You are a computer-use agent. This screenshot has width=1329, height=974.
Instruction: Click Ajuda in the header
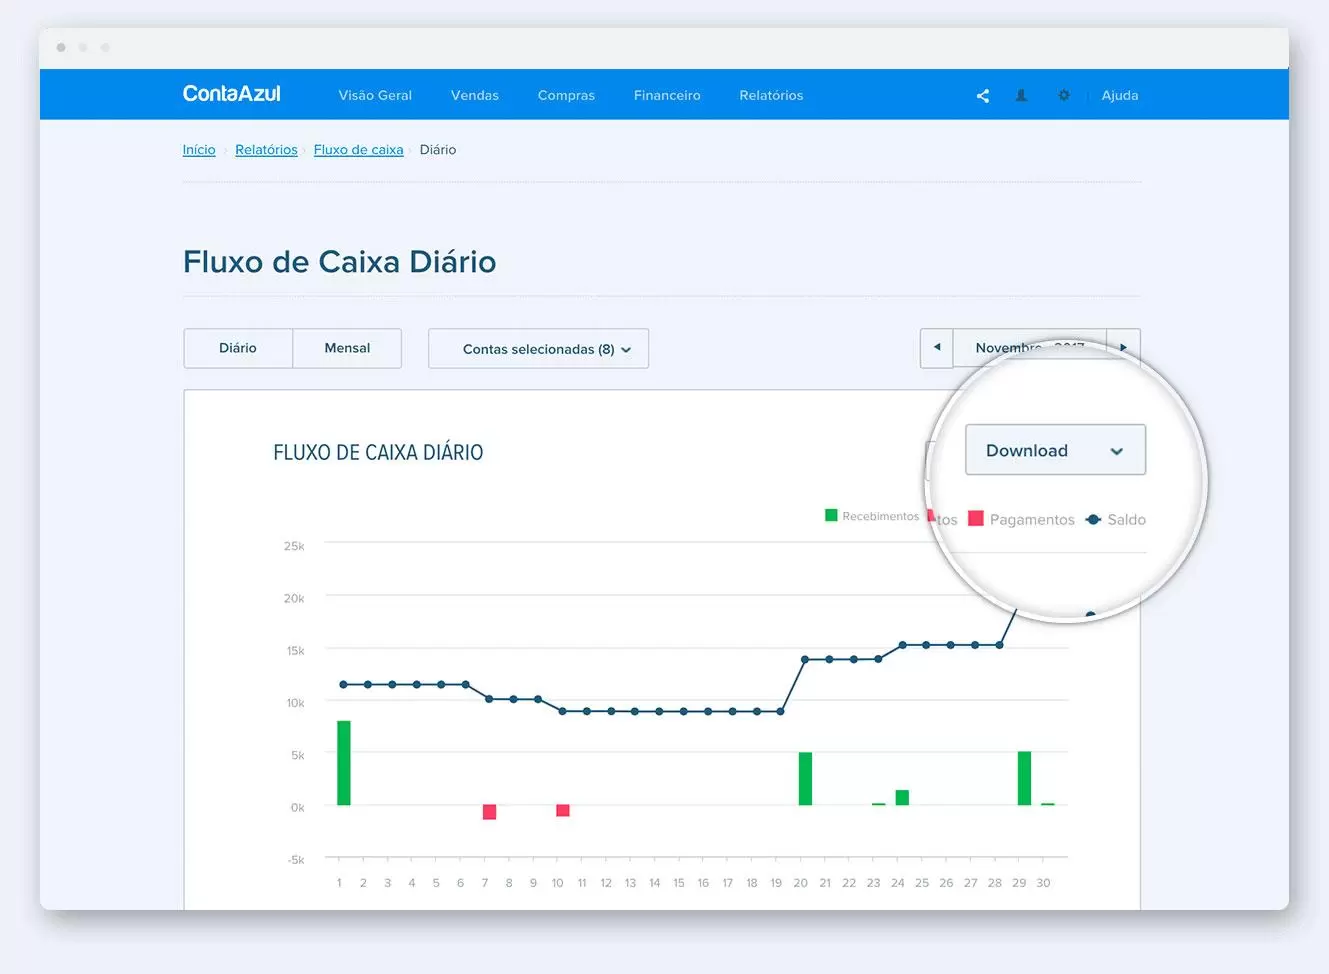1120,96
